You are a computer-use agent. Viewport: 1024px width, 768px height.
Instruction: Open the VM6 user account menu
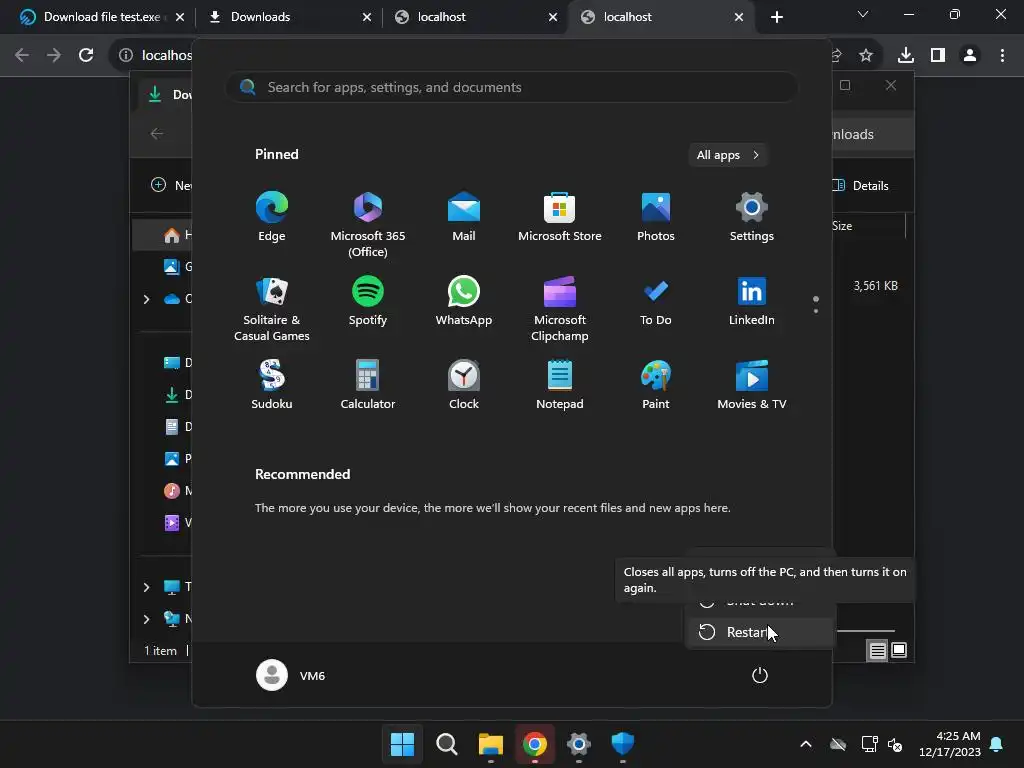pos(291,675)
